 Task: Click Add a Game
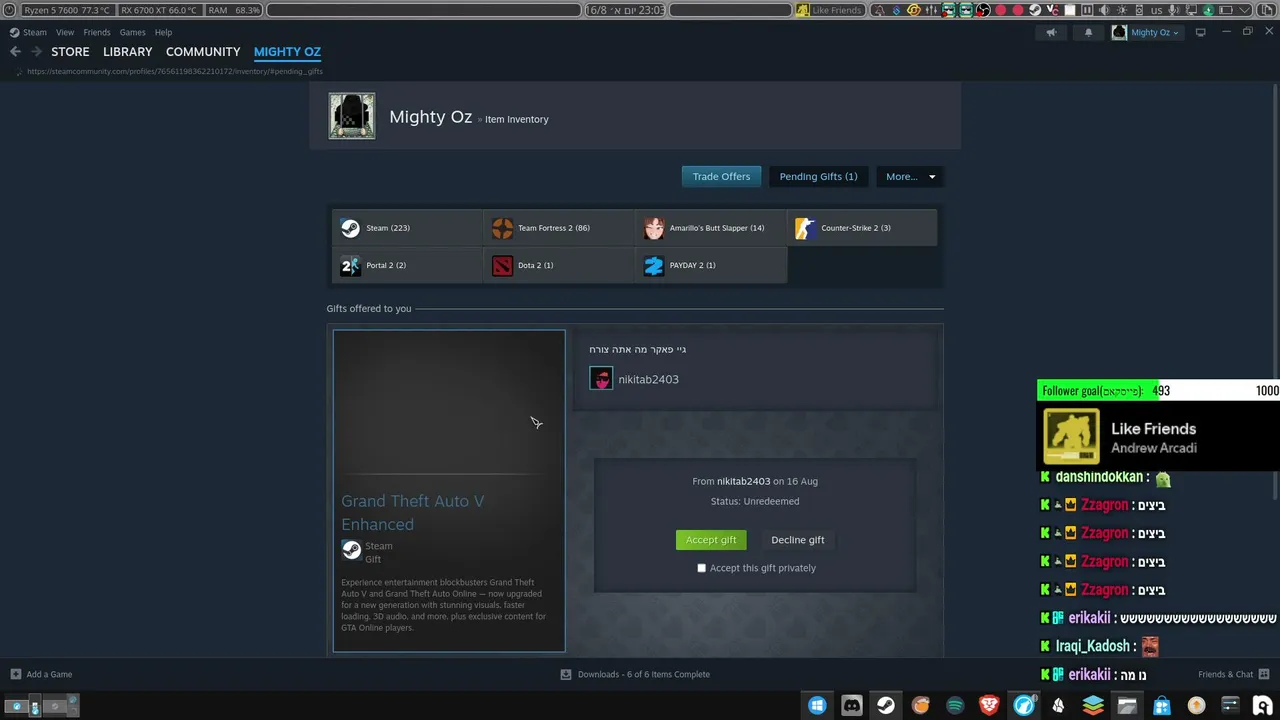[41, 674]
